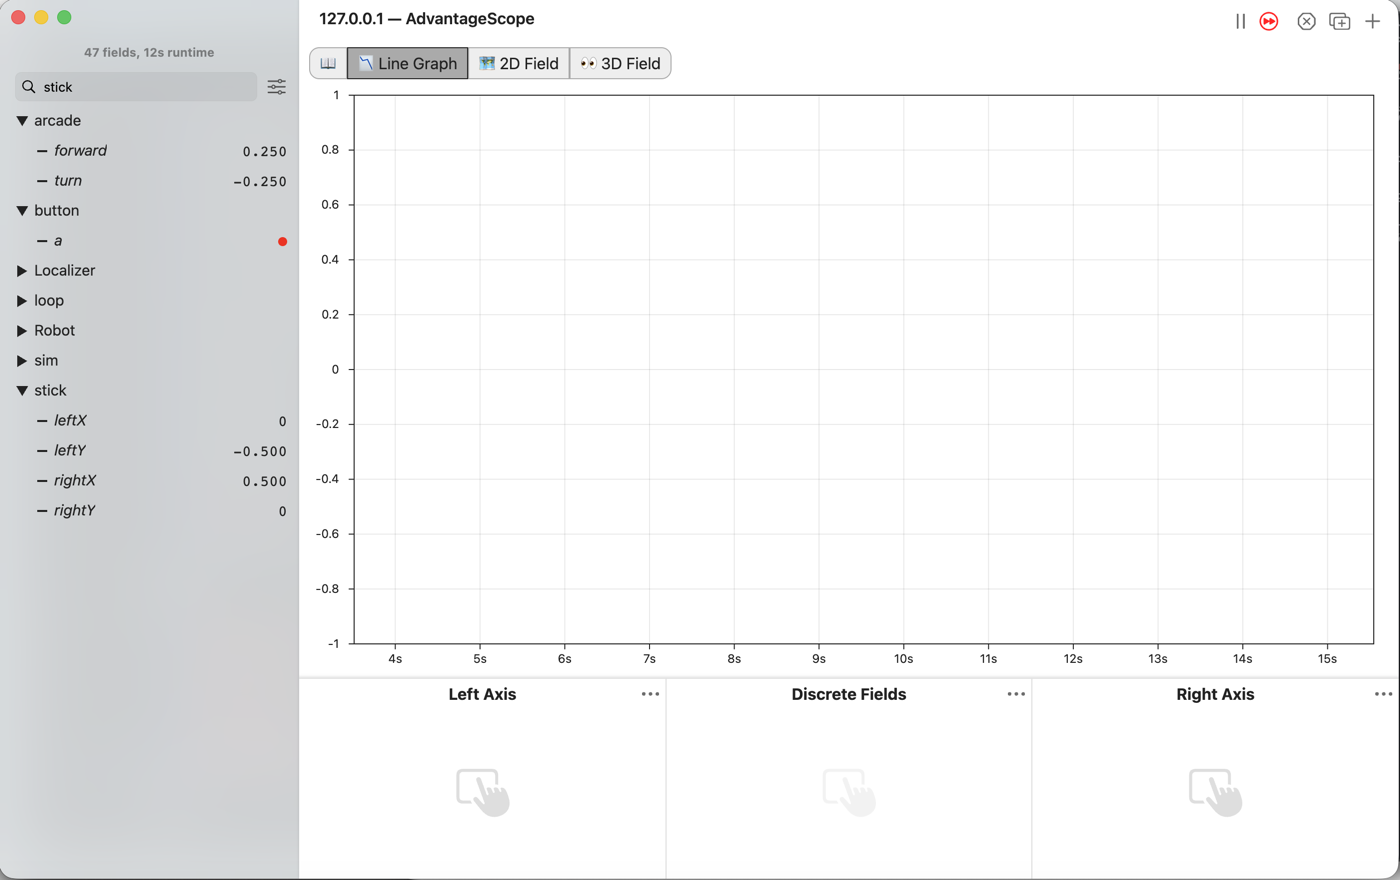Image resolution: width=1400 pixels, height=880 pixels.
Task: Switch to the 2D Field tab
Action: point(518,63)
